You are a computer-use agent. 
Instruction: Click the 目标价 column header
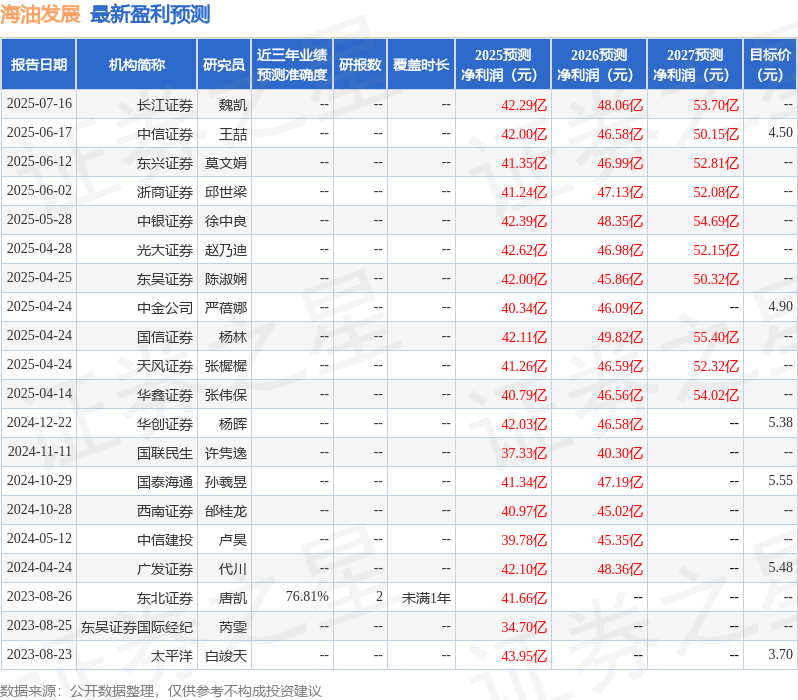click(x=771, y=65)
